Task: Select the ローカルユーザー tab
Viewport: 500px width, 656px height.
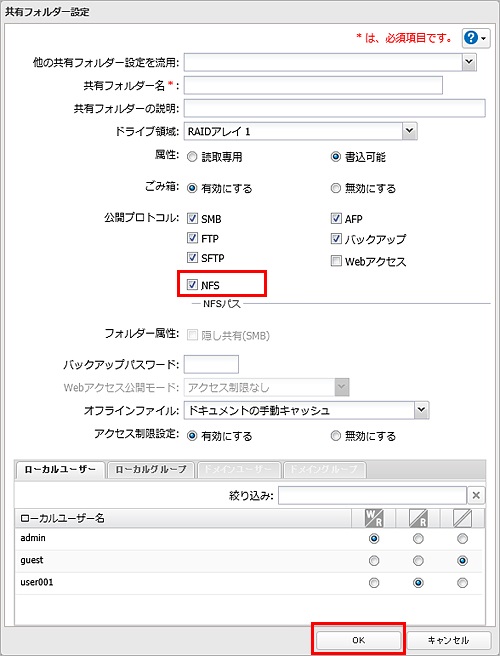Action: [60, 469]
